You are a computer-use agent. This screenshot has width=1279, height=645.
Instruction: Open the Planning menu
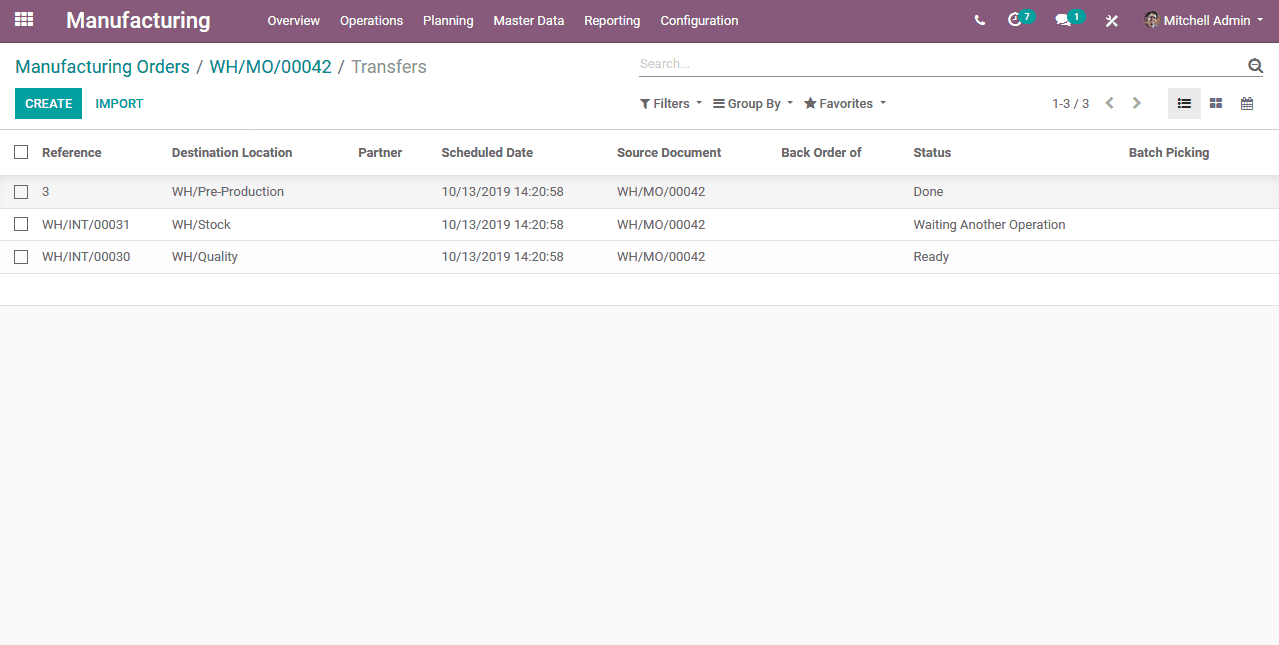448,21
